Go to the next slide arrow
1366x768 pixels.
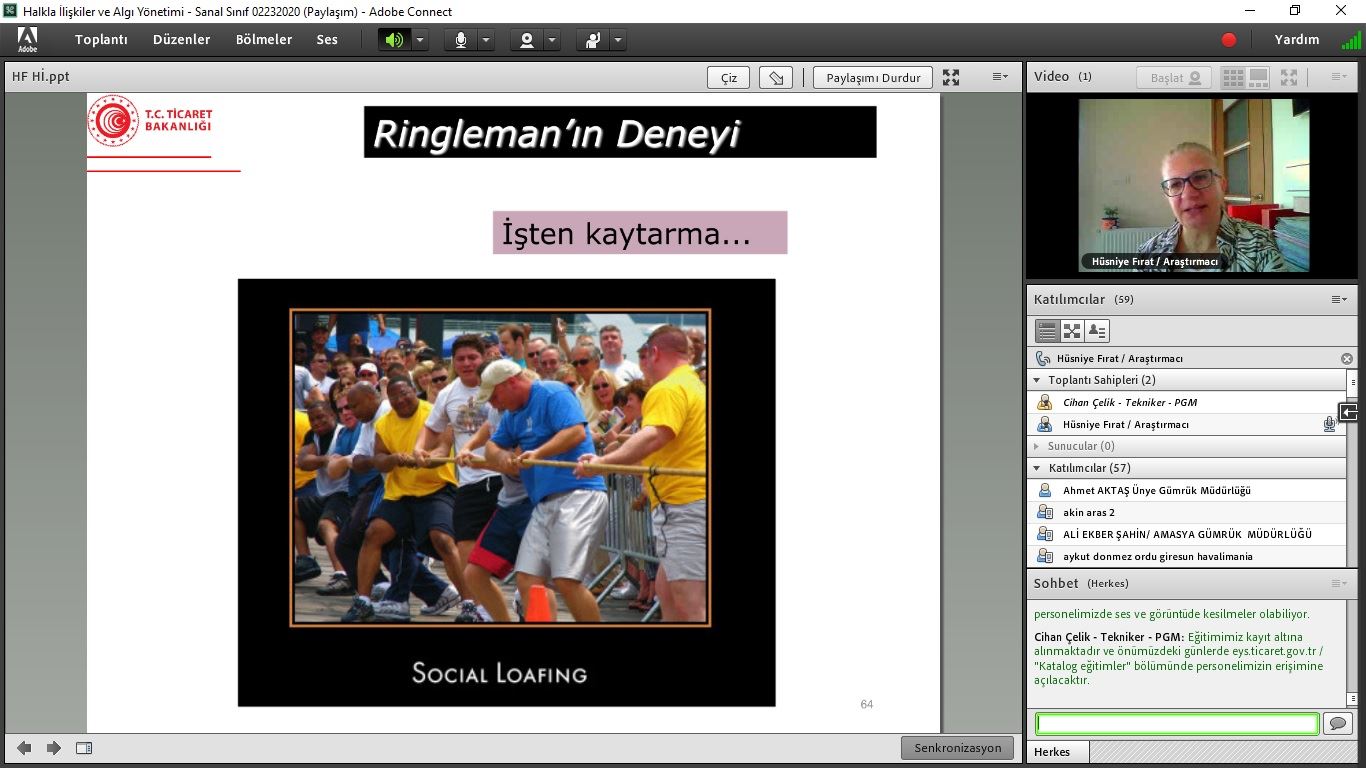pos(54,748)
